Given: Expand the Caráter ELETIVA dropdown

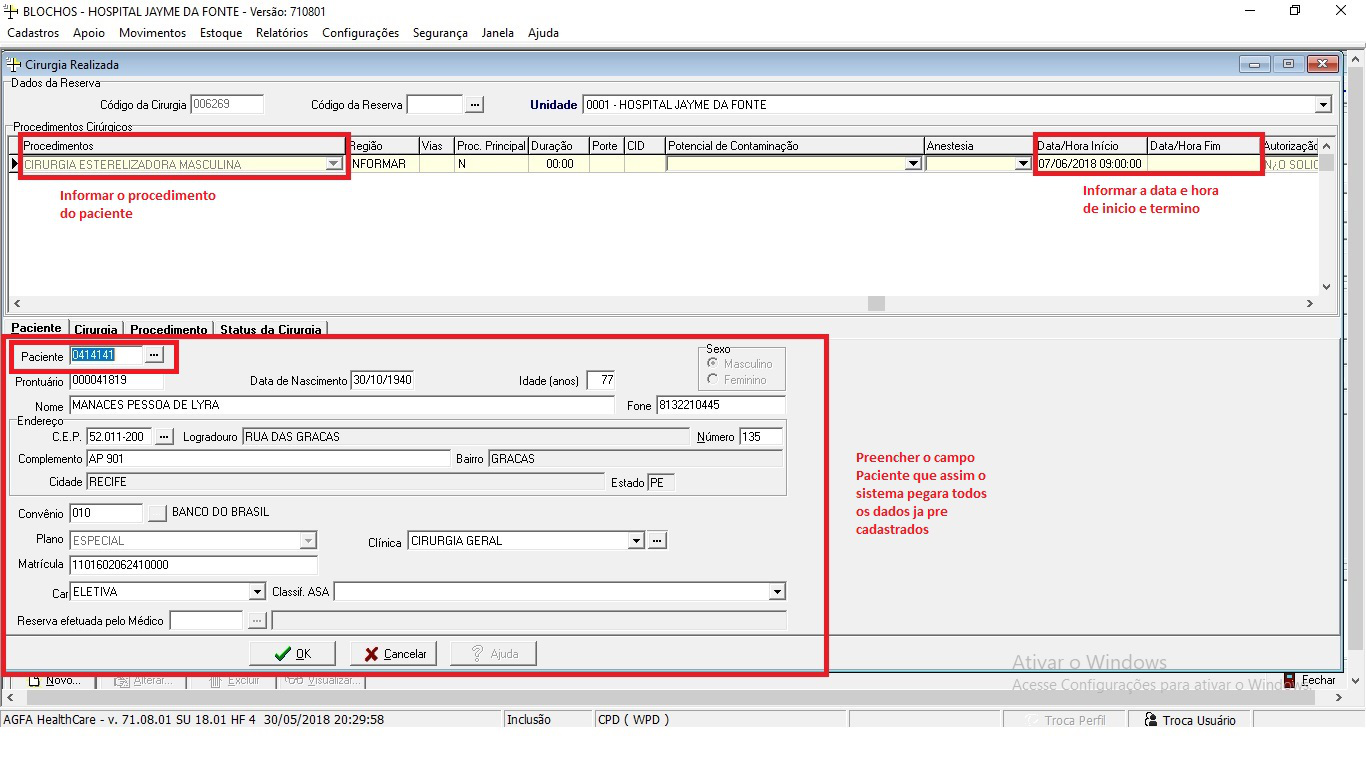Looking at the screenshot, I should [257, 592].
